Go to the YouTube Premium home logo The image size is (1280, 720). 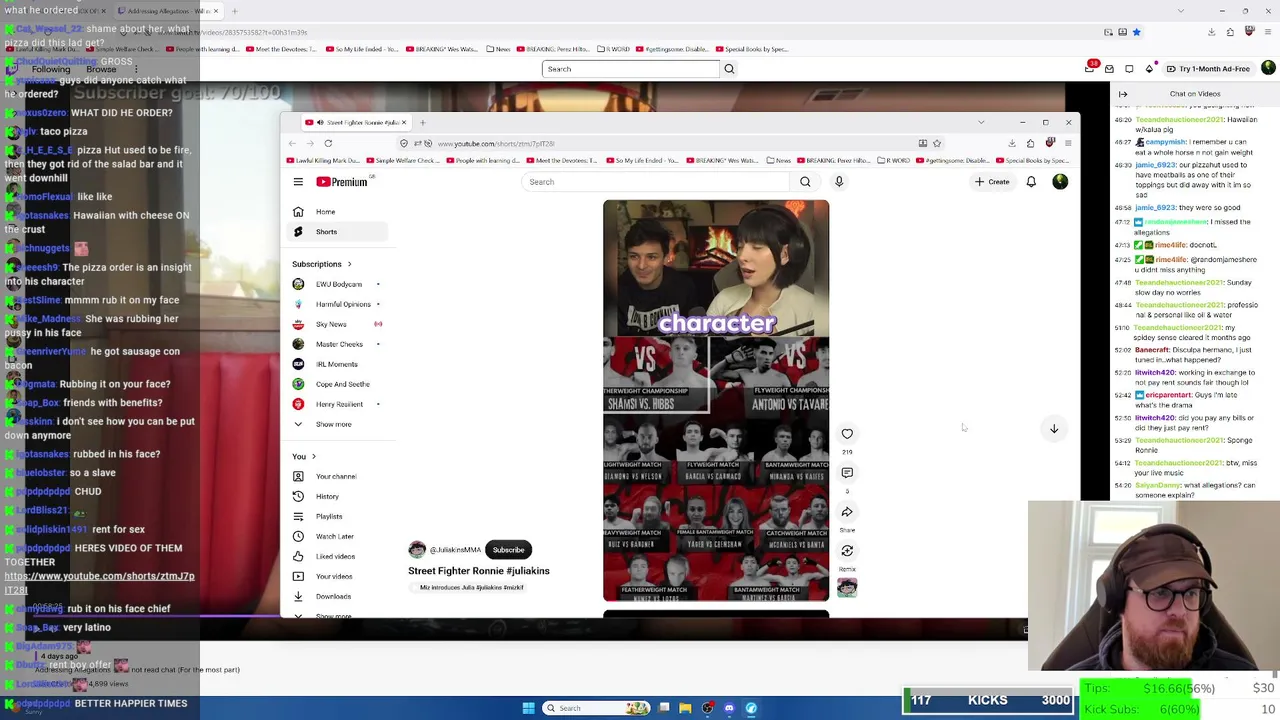pos(342,182)
